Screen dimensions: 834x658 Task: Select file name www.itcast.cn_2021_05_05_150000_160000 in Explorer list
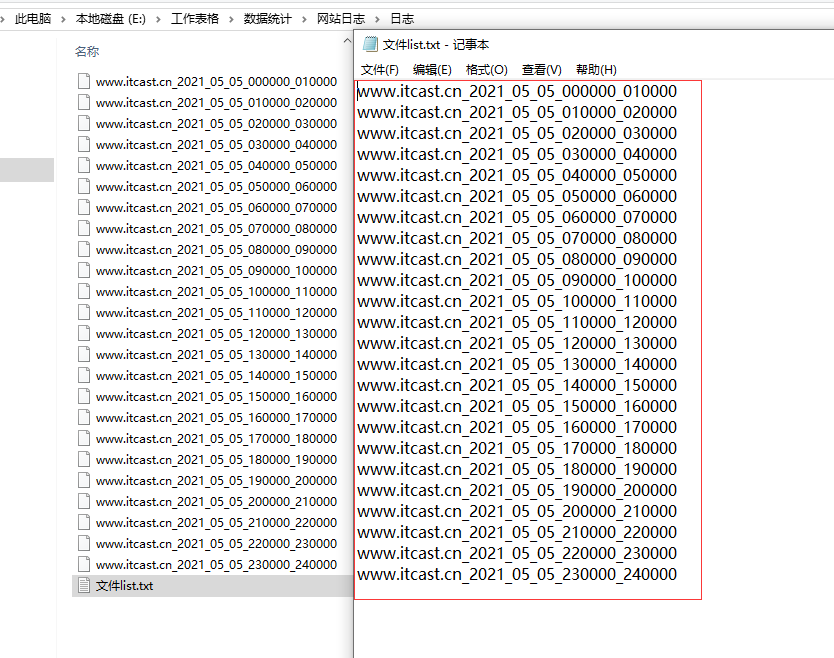[216, 396]
